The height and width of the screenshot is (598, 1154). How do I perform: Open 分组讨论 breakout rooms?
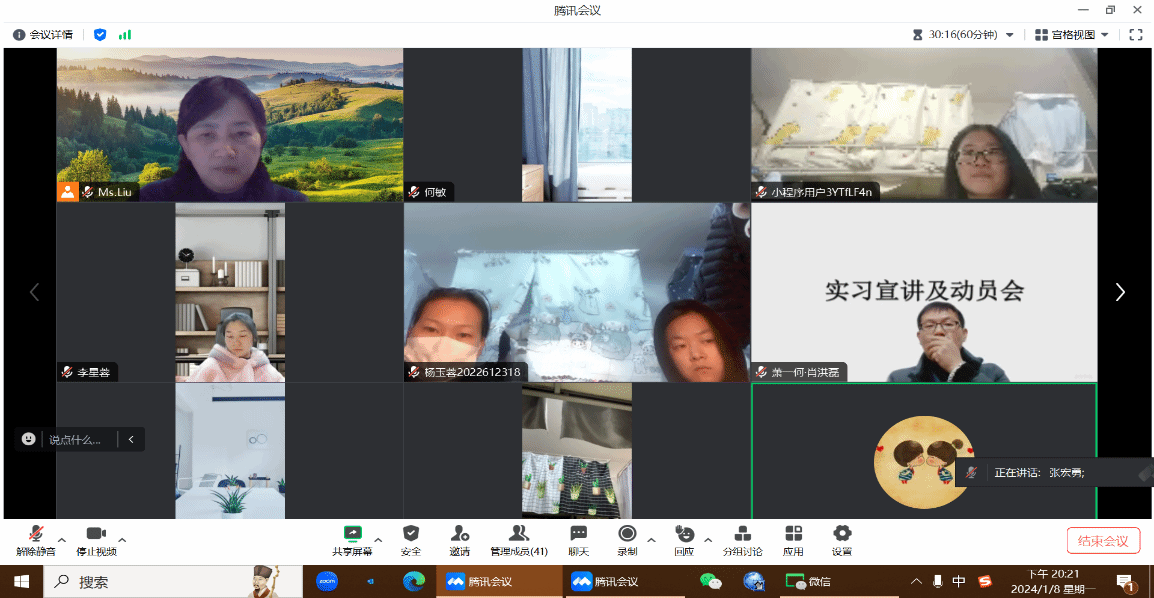point(742,540)
